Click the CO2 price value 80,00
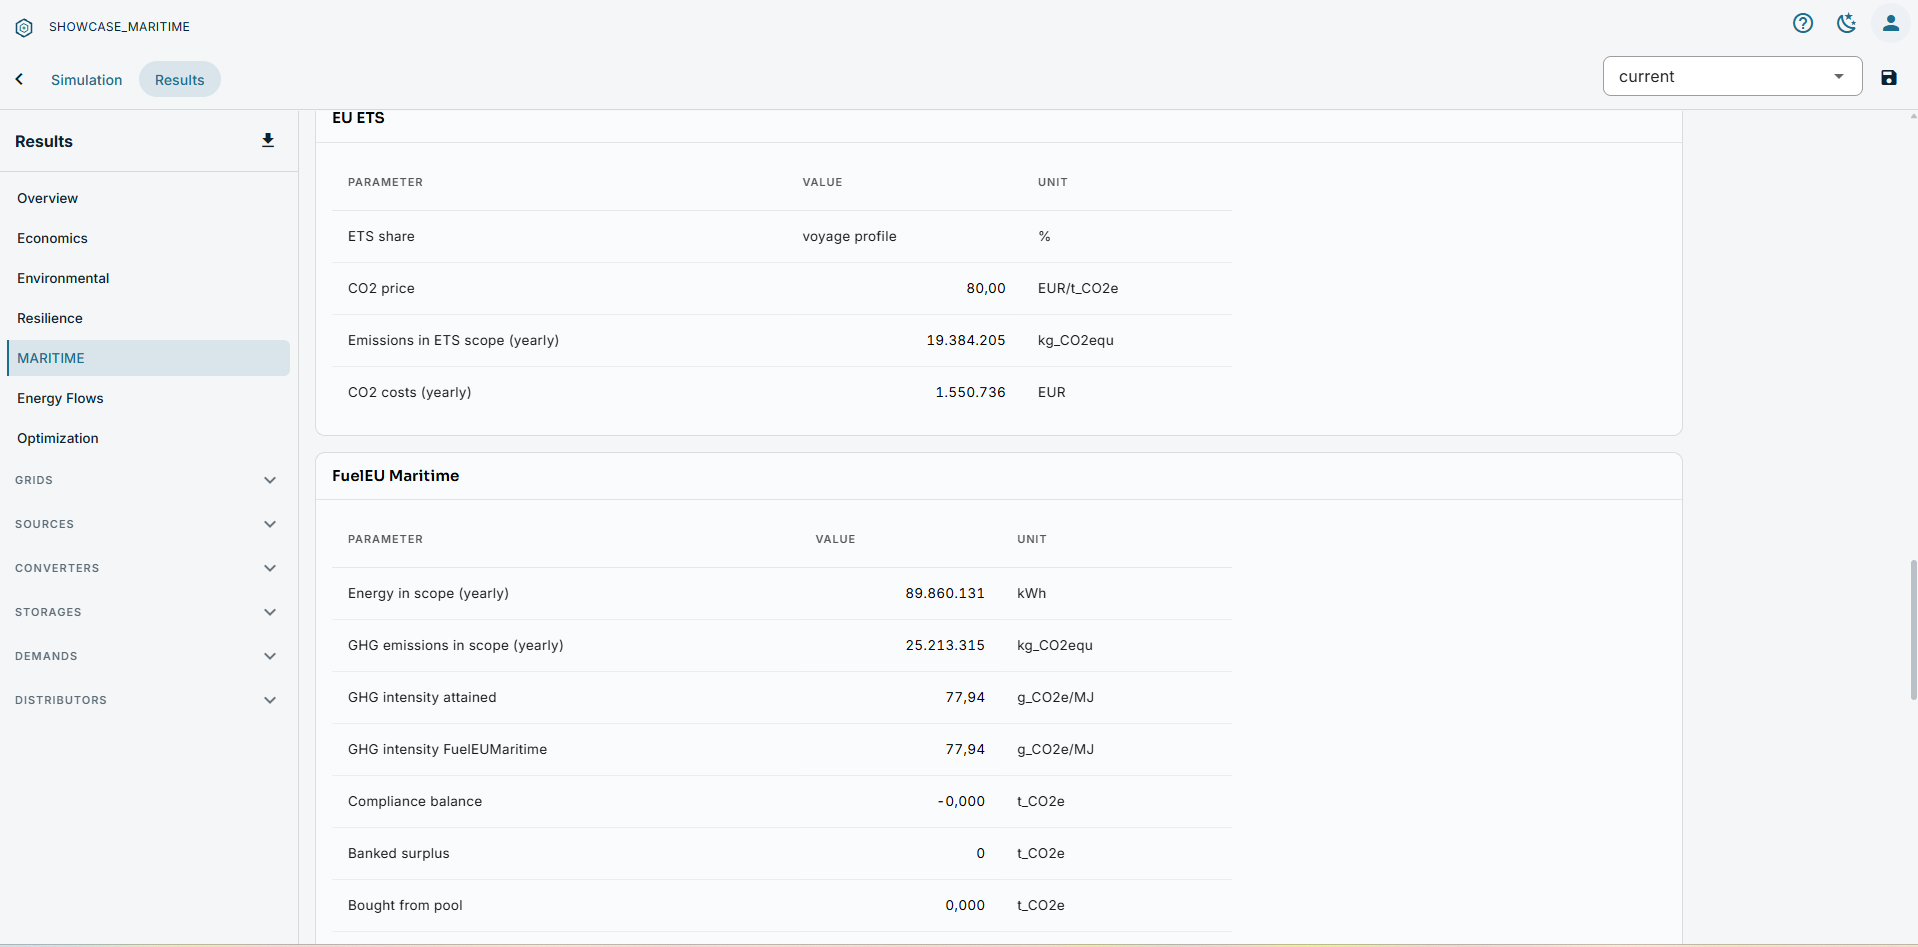The height and width of the screenshot is (947, 1918). tap(985, 288)
